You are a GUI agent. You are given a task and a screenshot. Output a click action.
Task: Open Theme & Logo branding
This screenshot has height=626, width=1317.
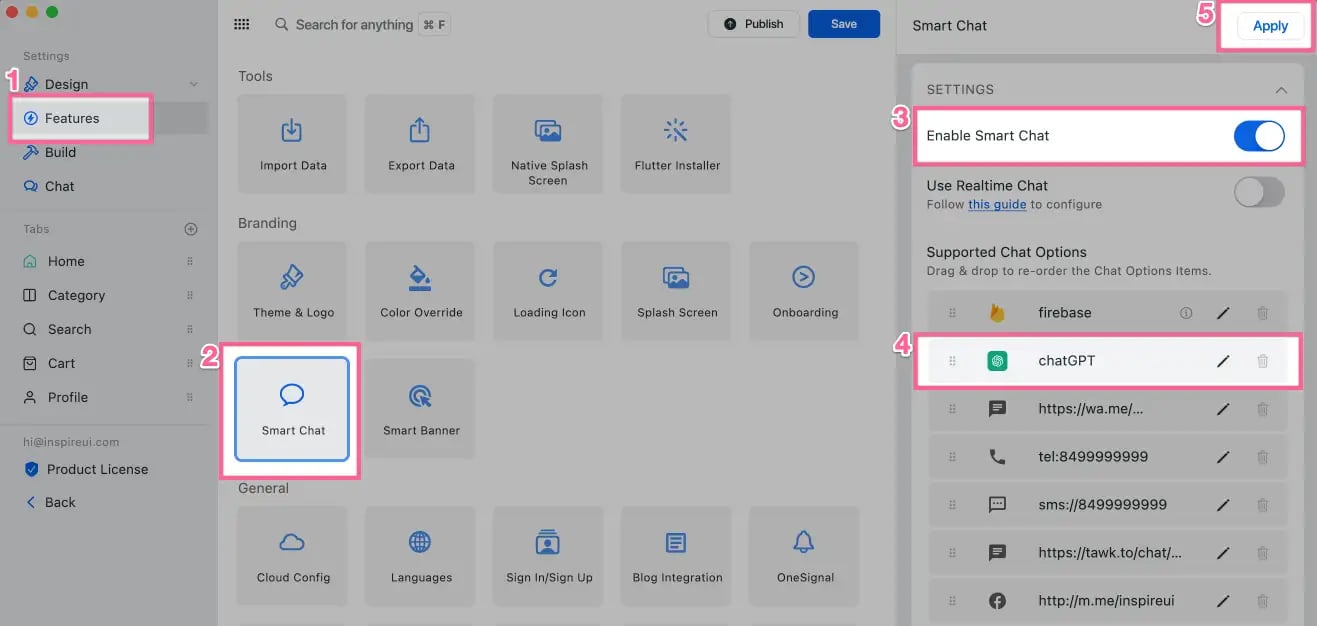coord(292,291)
